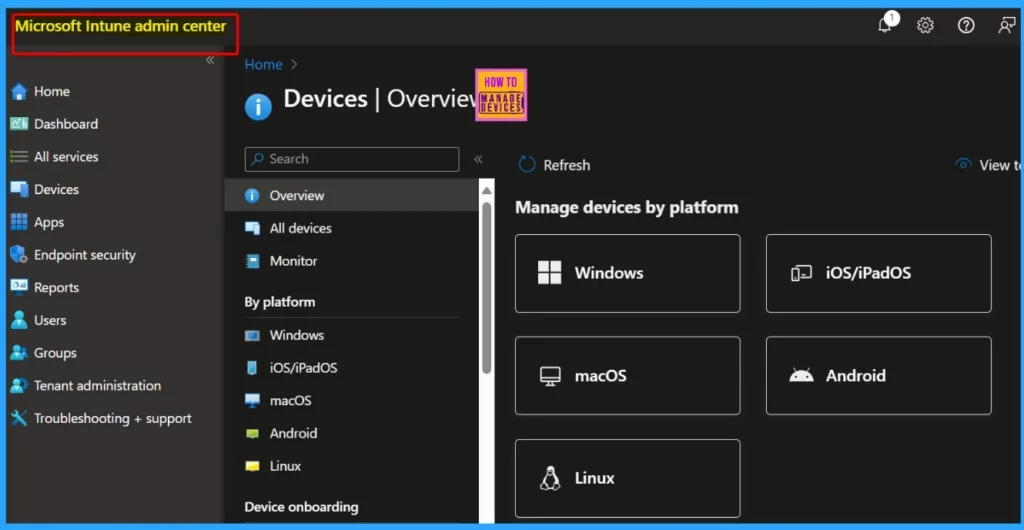The height and width of the screenshot is (530, 1024).
Task: Click the Home breadcrumb link
Action: tap(263, 65)
